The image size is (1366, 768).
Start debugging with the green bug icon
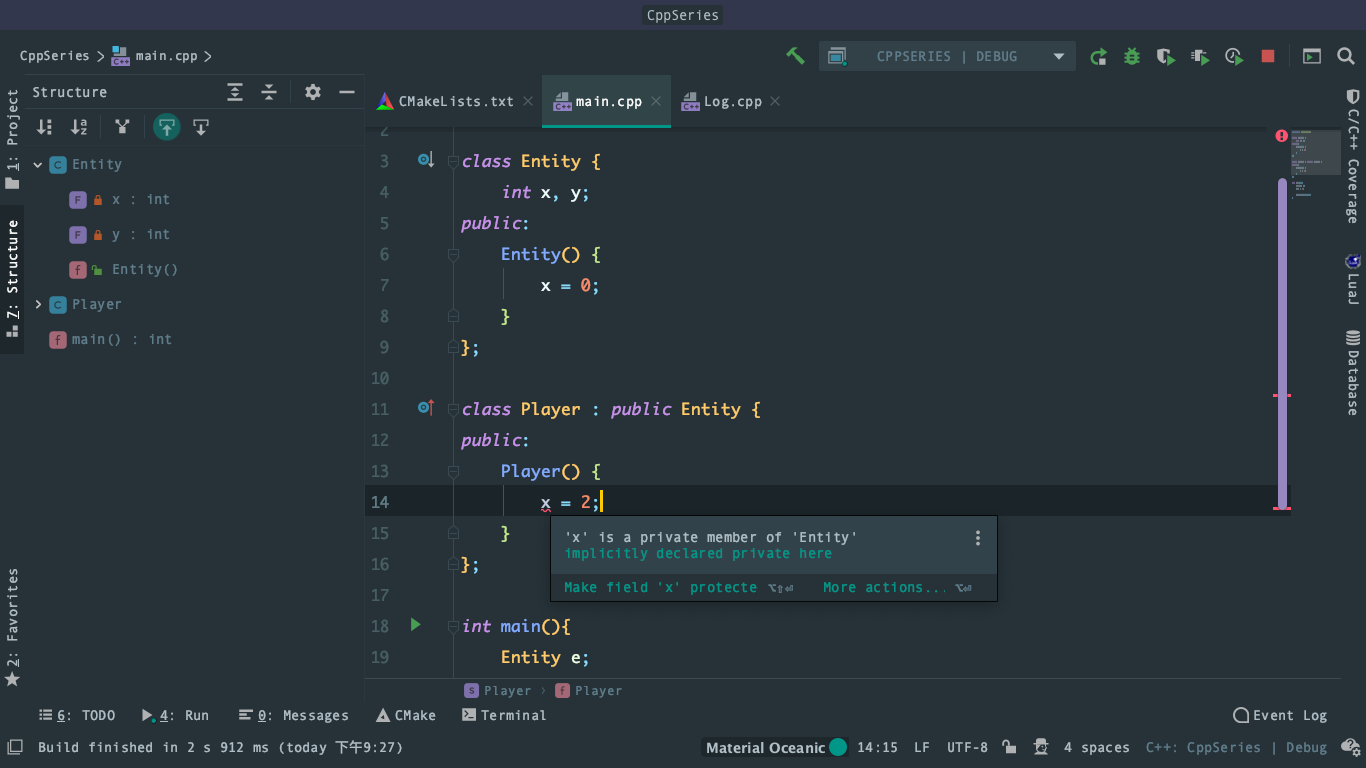(x=1132, y=57)
